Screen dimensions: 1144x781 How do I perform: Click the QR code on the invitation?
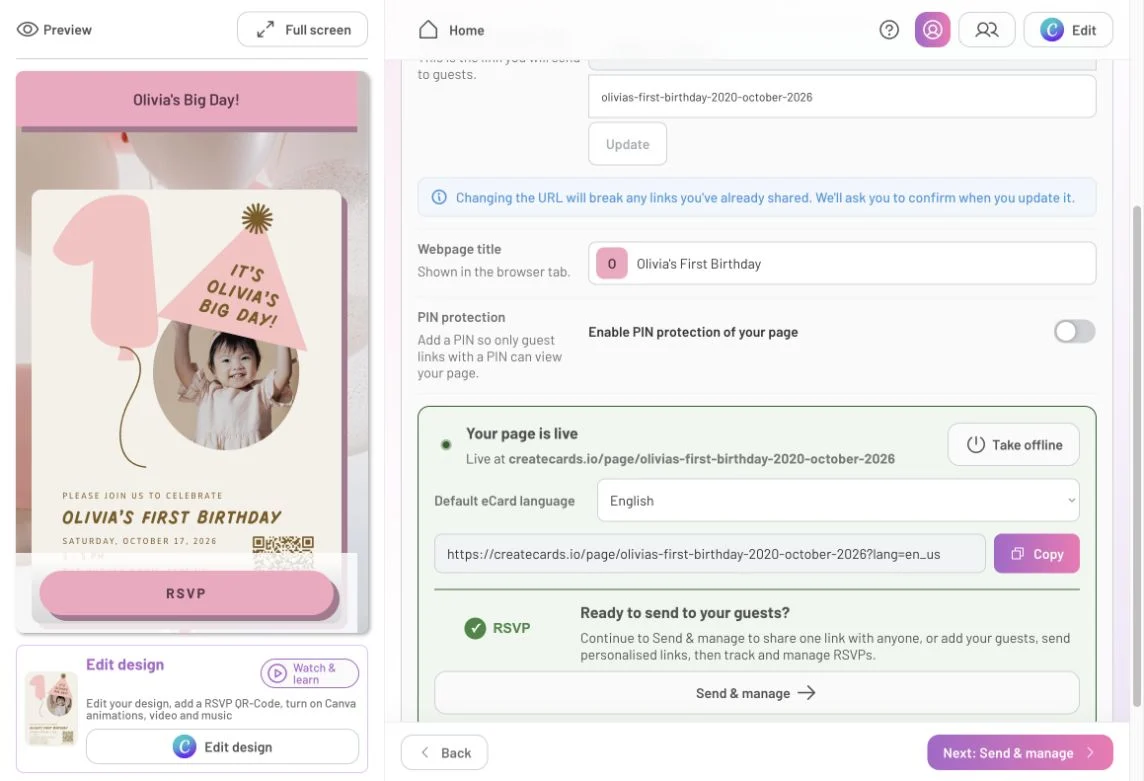tap(283, 553)
